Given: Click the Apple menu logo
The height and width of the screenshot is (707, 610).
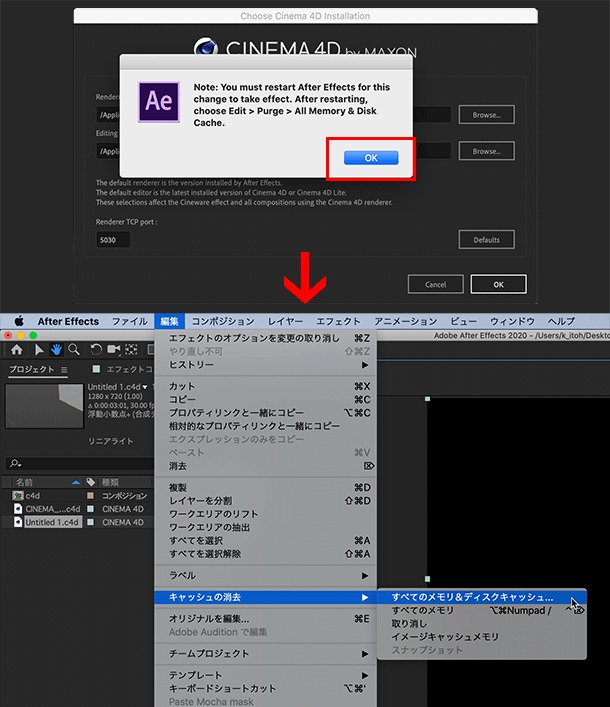Looking at the screenshot, I should pos(19,321).
